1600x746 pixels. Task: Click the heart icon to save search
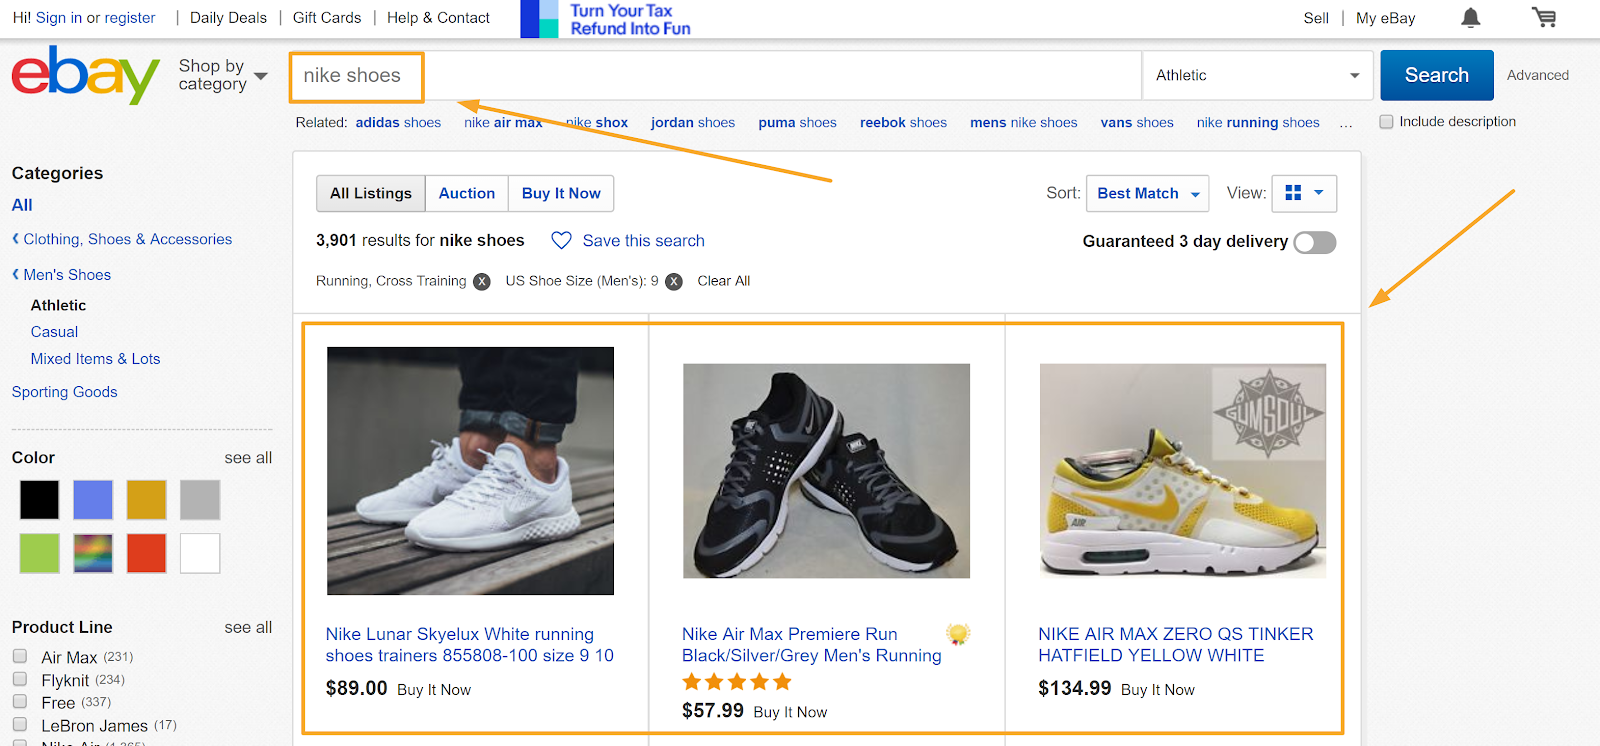561,241
